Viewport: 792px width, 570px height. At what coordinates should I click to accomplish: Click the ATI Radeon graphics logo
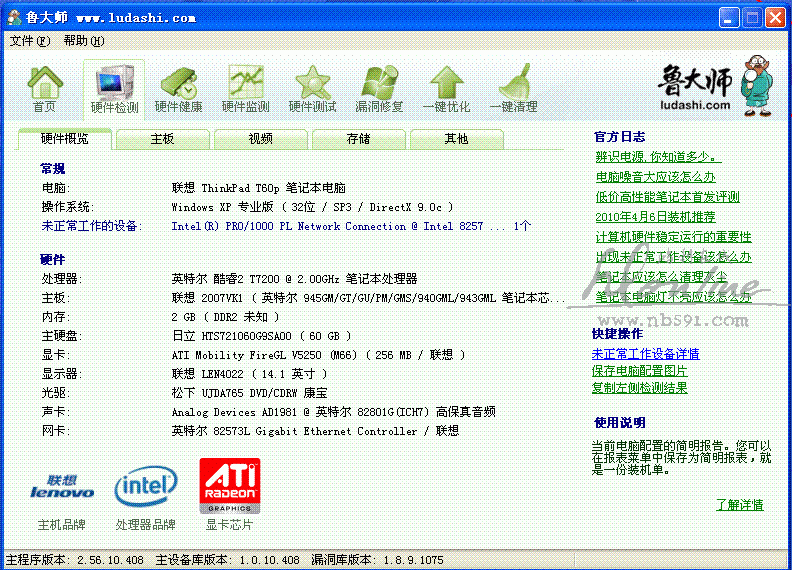[x=230, y=486]
